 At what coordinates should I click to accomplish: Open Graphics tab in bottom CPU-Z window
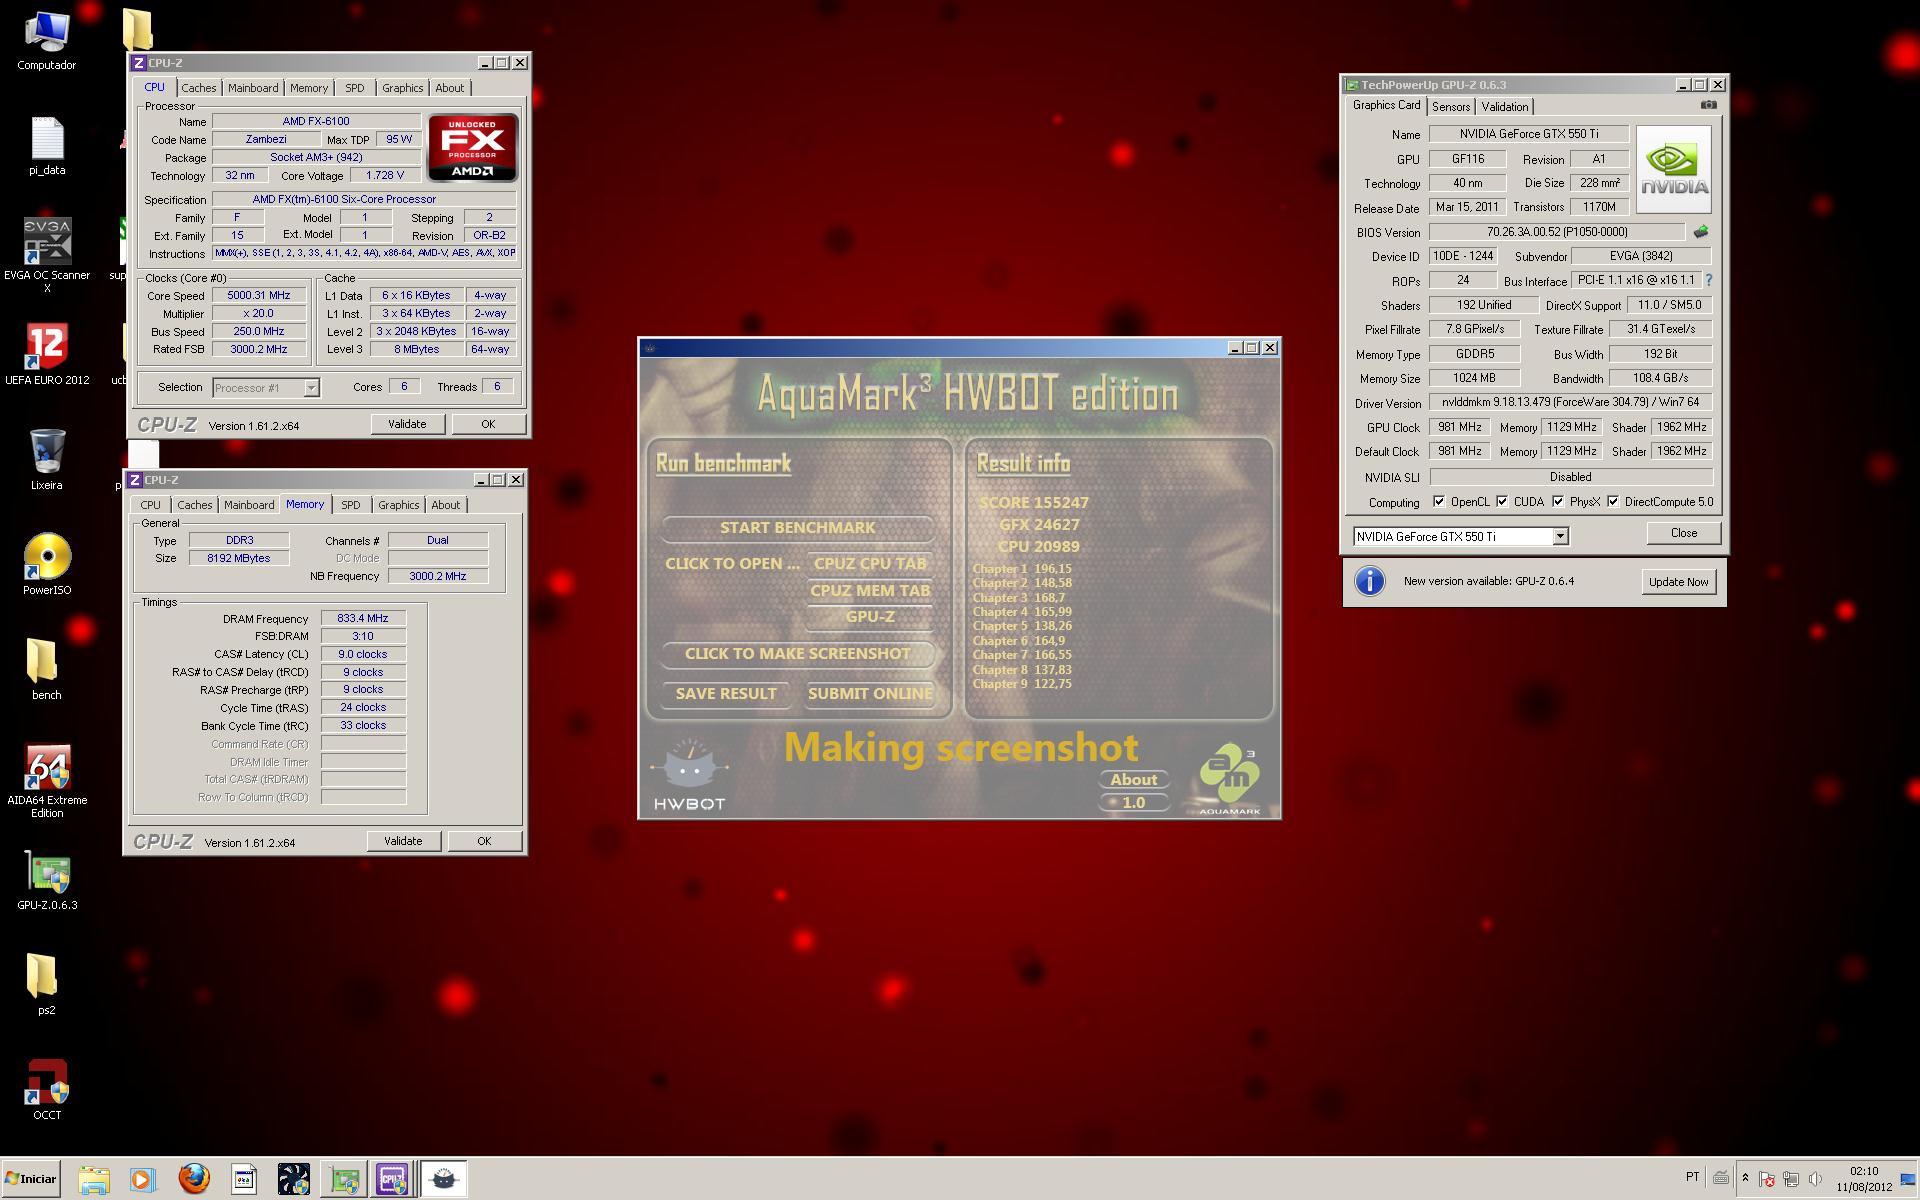click(398, 505)
